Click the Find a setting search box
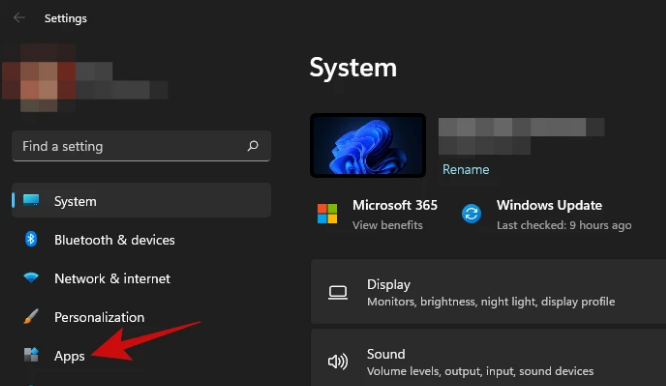 click(141, 146)
